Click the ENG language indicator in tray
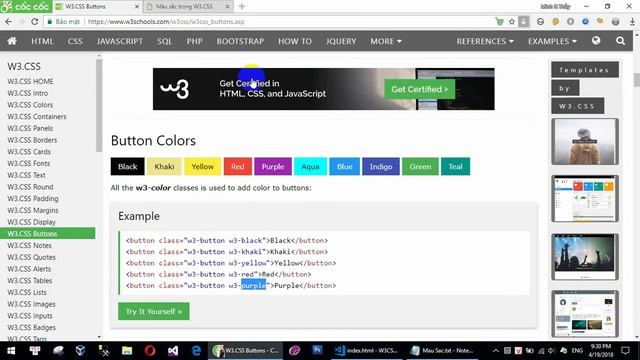640x360 pixels. [x=577, y=351]
